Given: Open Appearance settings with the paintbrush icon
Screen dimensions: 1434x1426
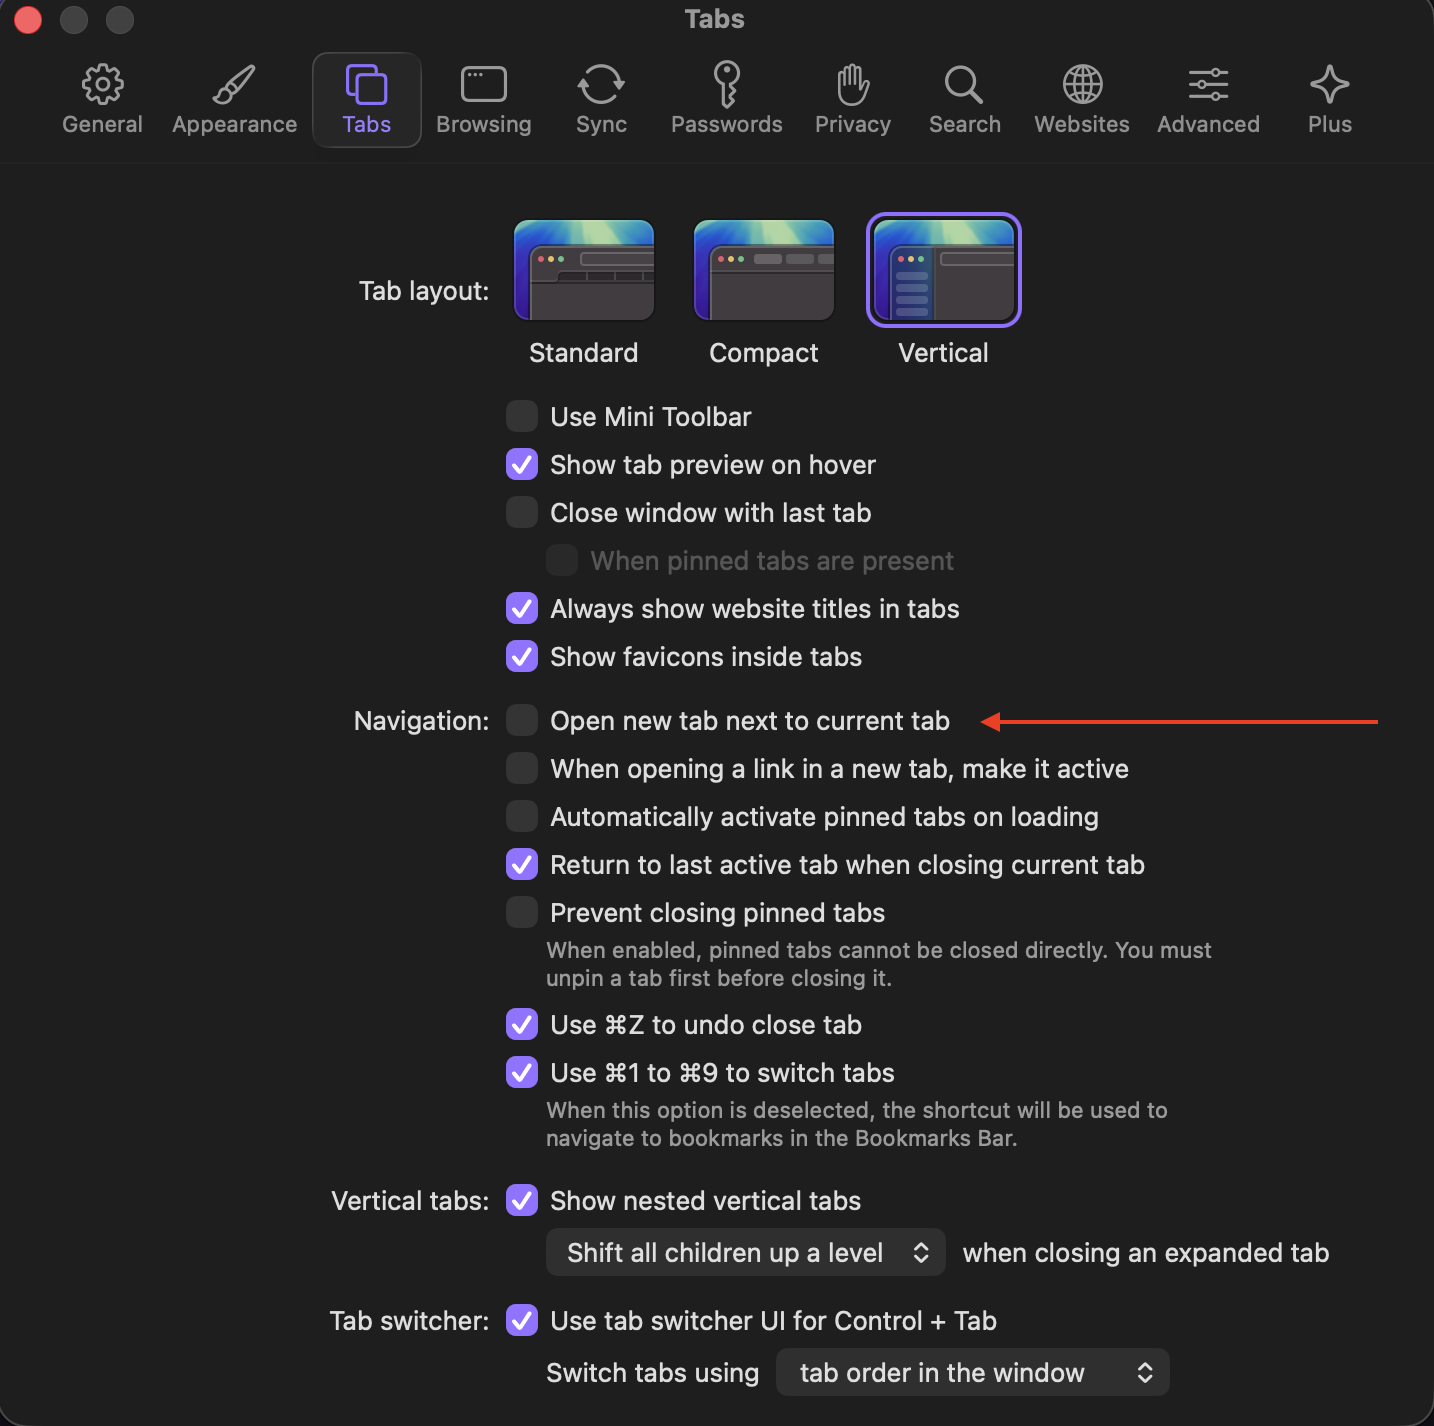Looking at the screenshot, I should 234,99.
